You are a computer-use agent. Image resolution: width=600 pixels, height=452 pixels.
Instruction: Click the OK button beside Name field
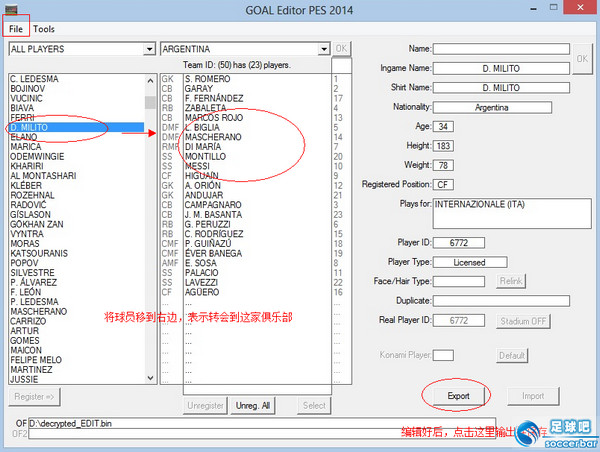point(582,59)
